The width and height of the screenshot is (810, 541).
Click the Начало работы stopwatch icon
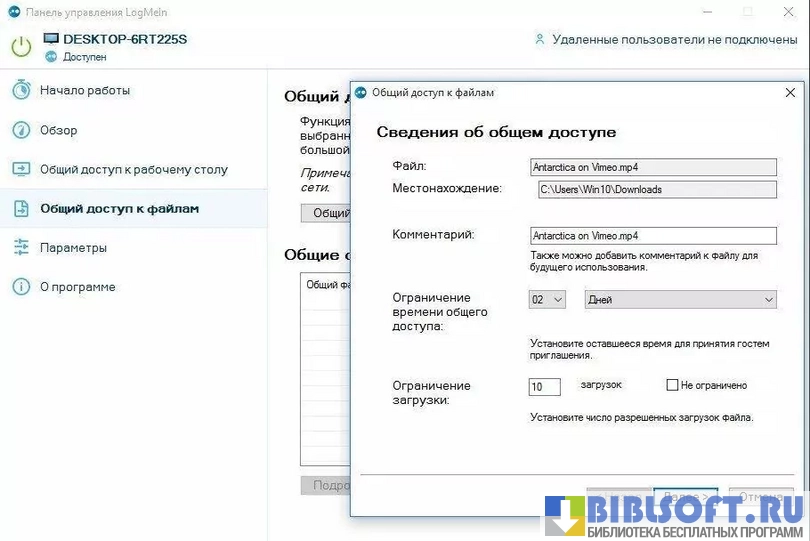click(x=21, y=90)
